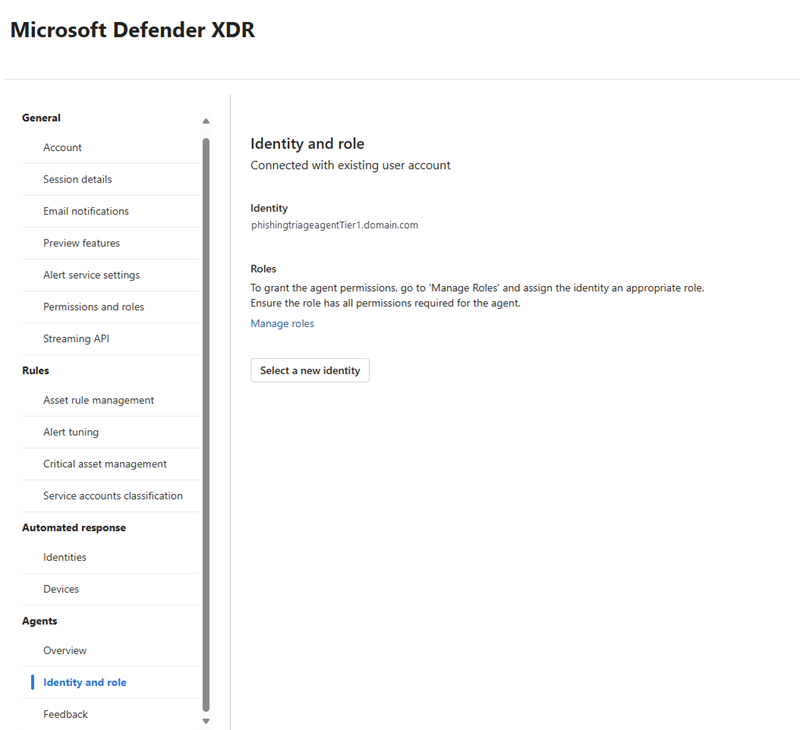Click the Identity label above the address

click(x=269, y=208)
